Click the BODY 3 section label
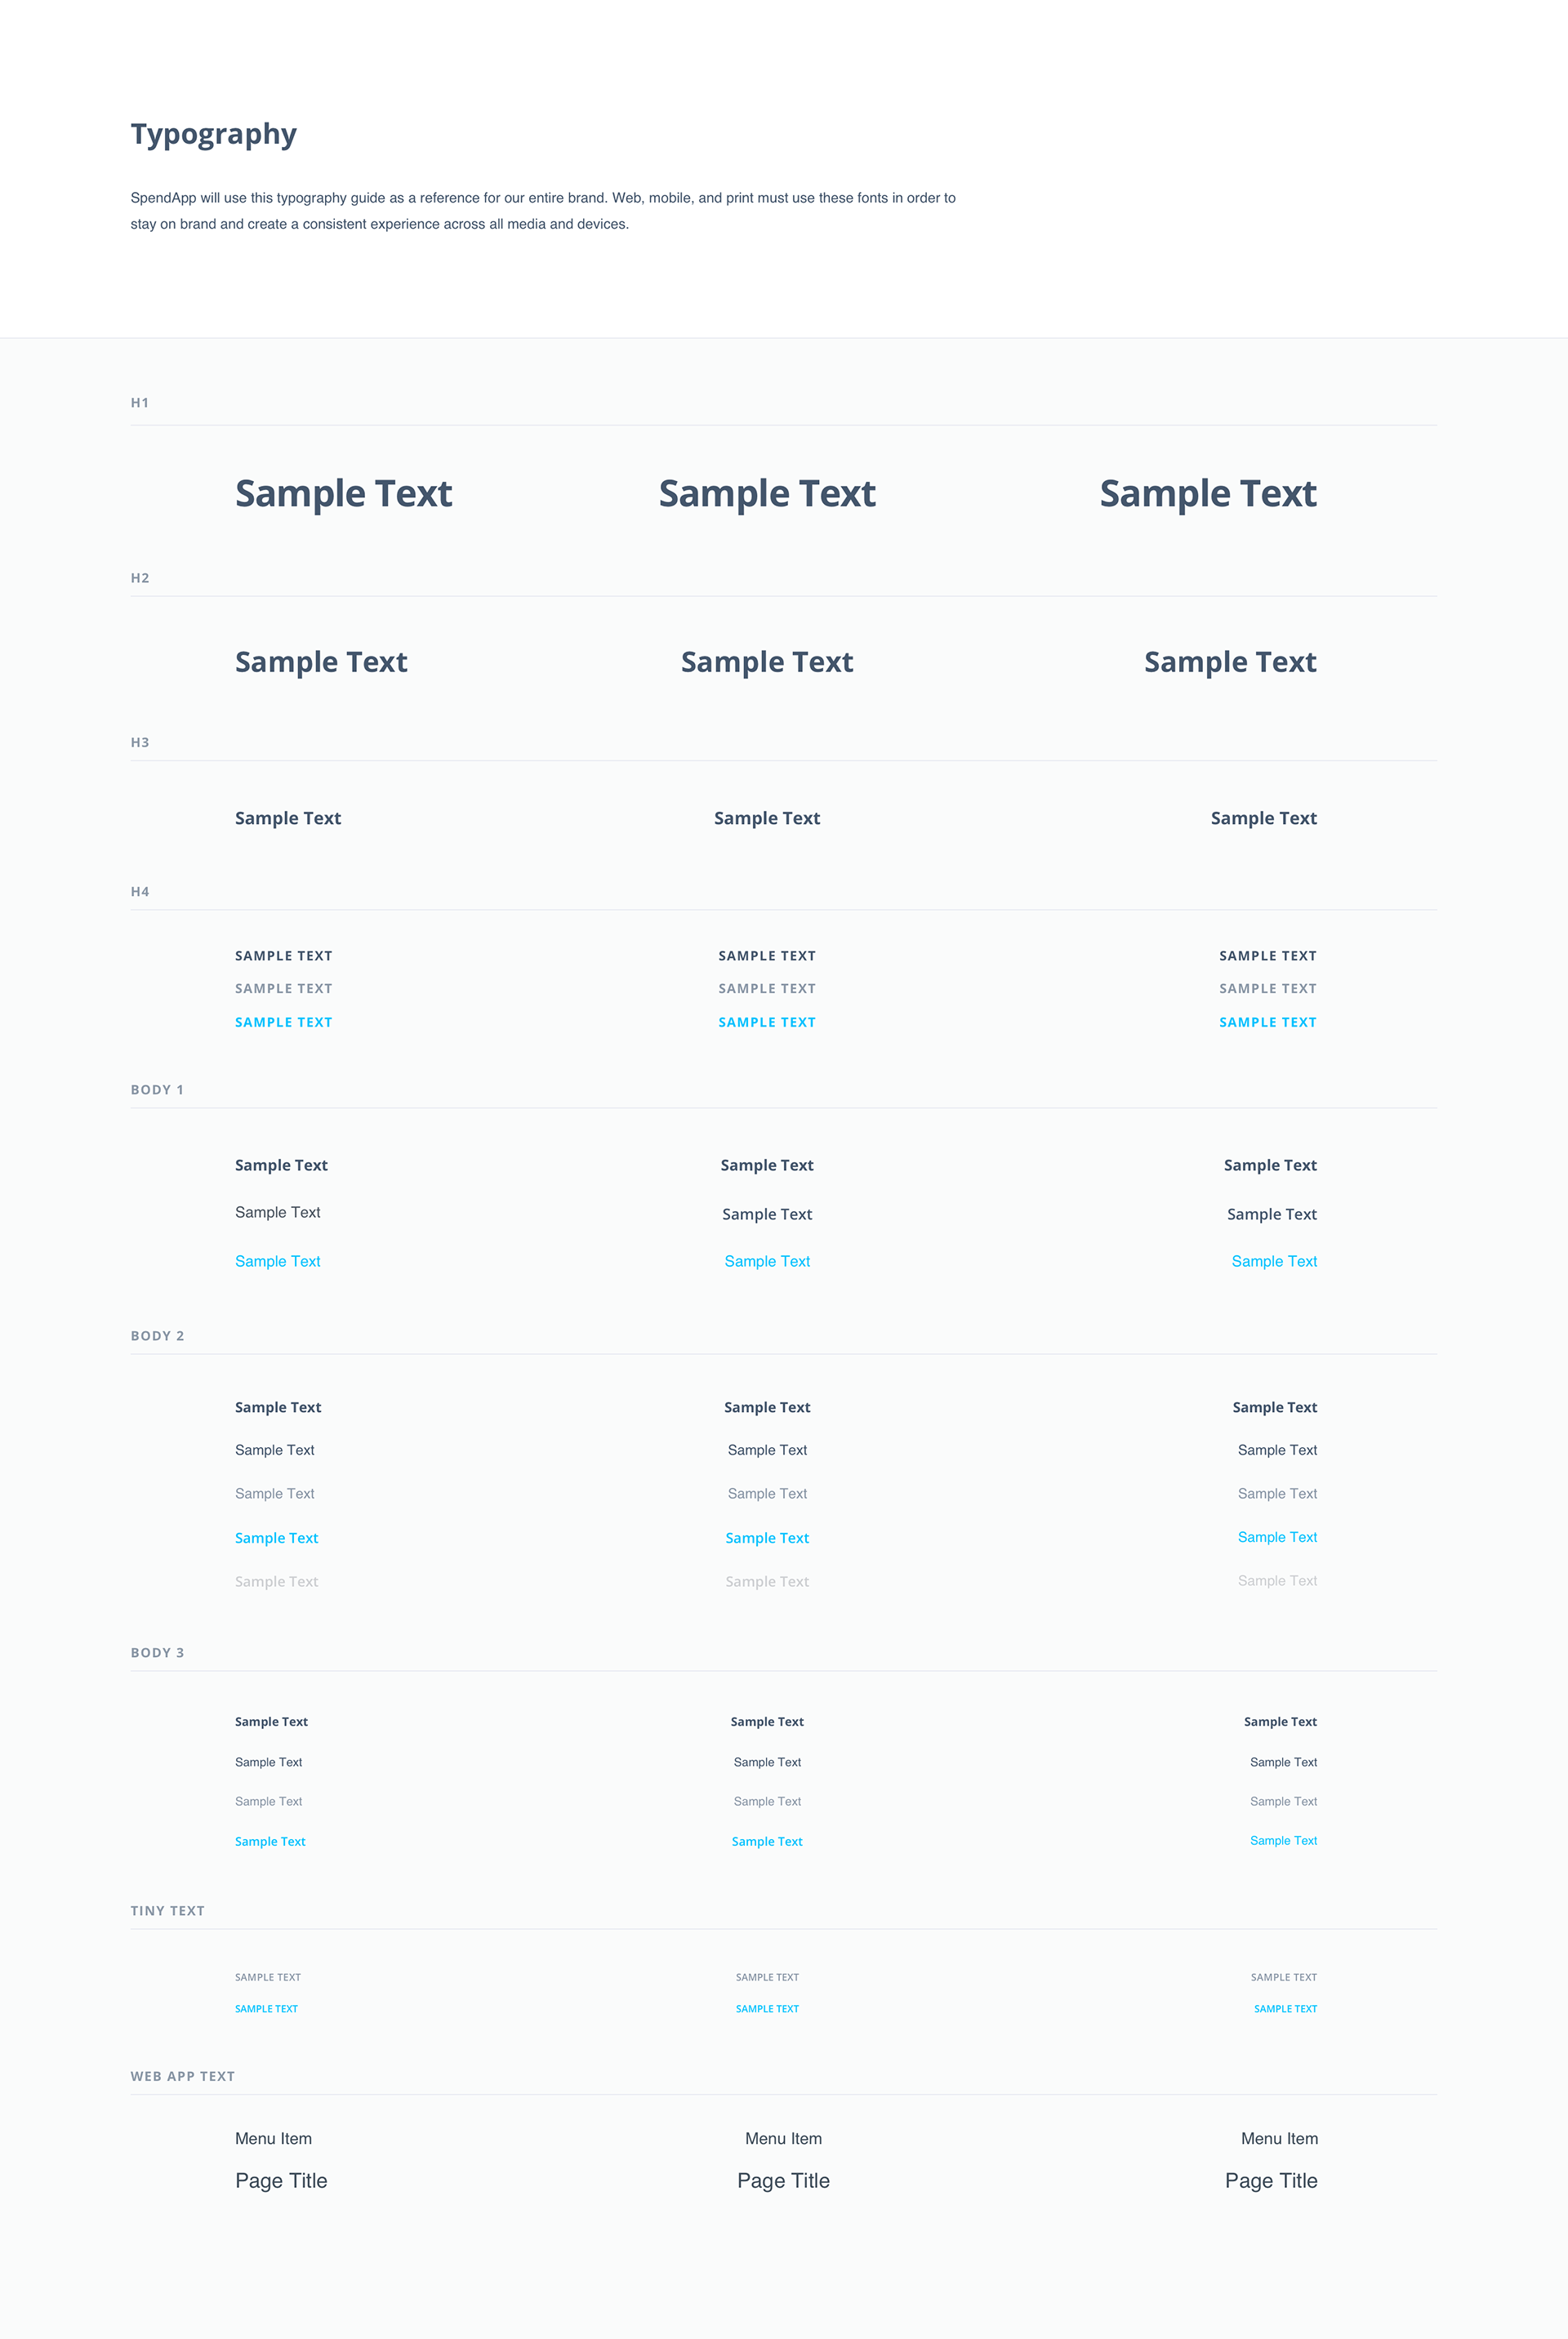The width and height of the screenshot is (1568, 2339). click(x=157, y=1653)
